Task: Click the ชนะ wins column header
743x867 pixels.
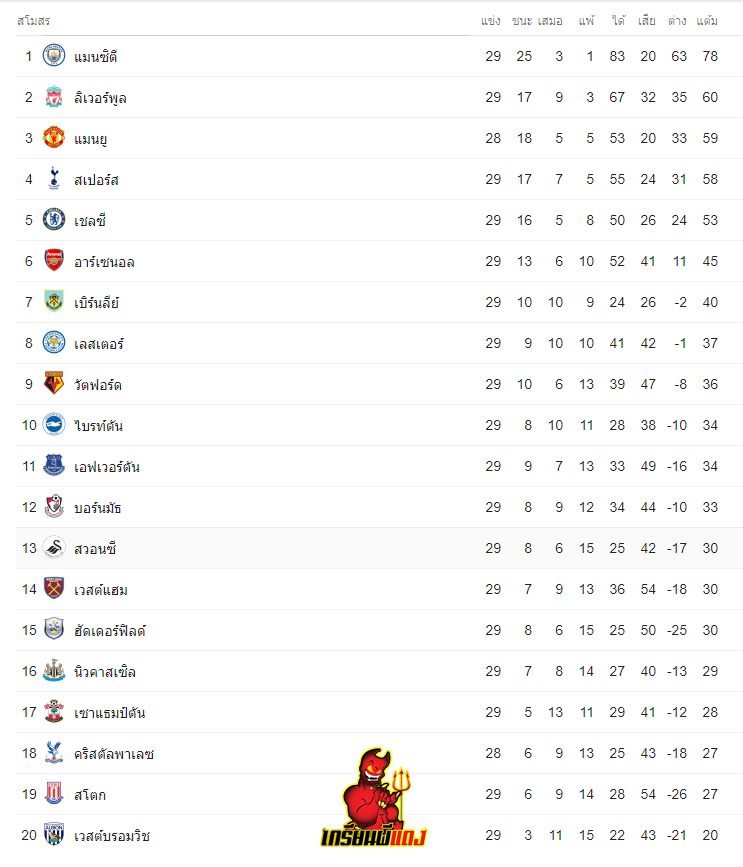Action: pos(522,21)
